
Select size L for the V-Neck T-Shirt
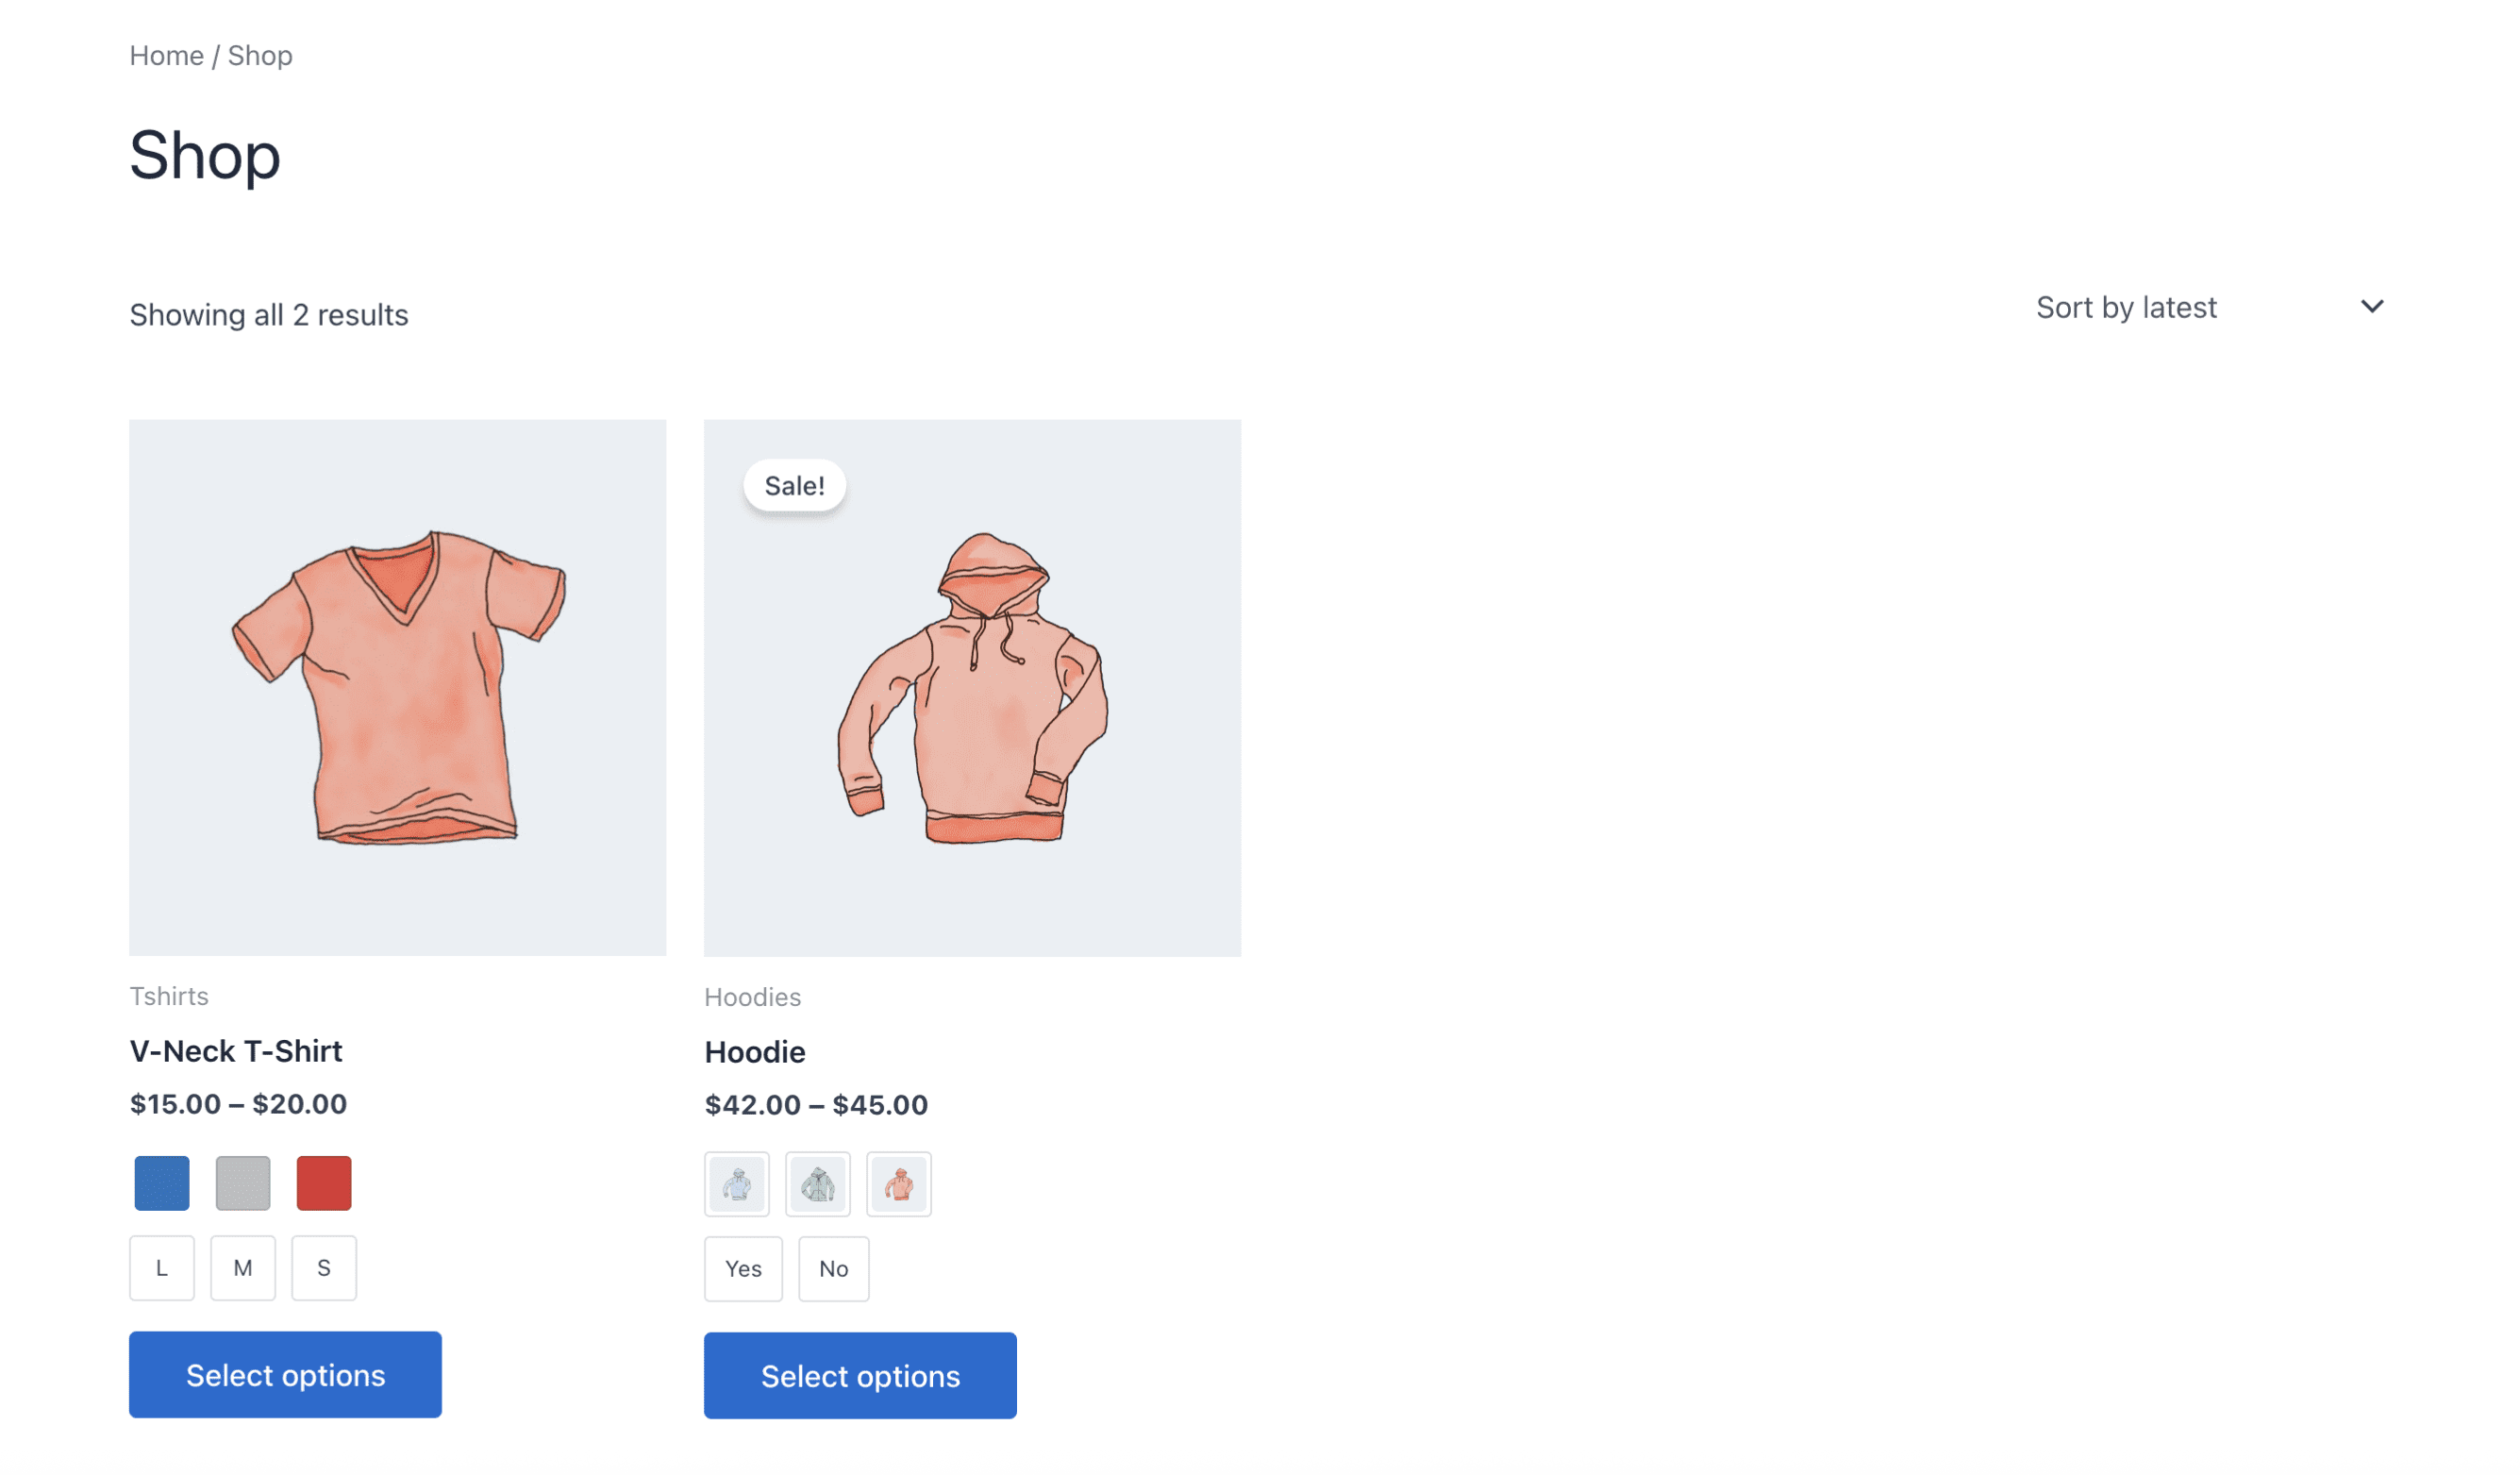pyautogui.click(x=161, y=1268)
